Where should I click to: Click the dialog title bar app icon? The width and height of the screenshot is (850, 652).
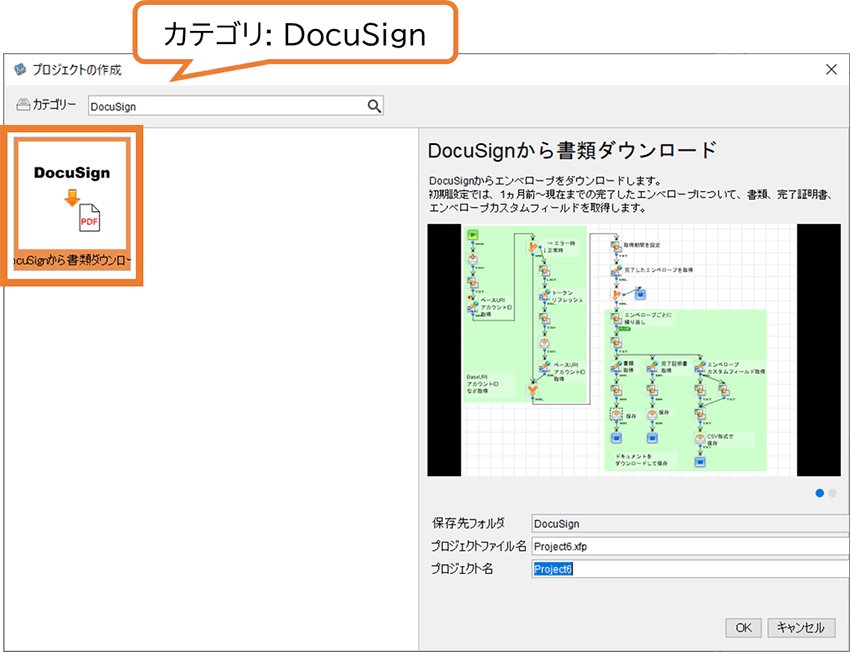click(20, 69)
